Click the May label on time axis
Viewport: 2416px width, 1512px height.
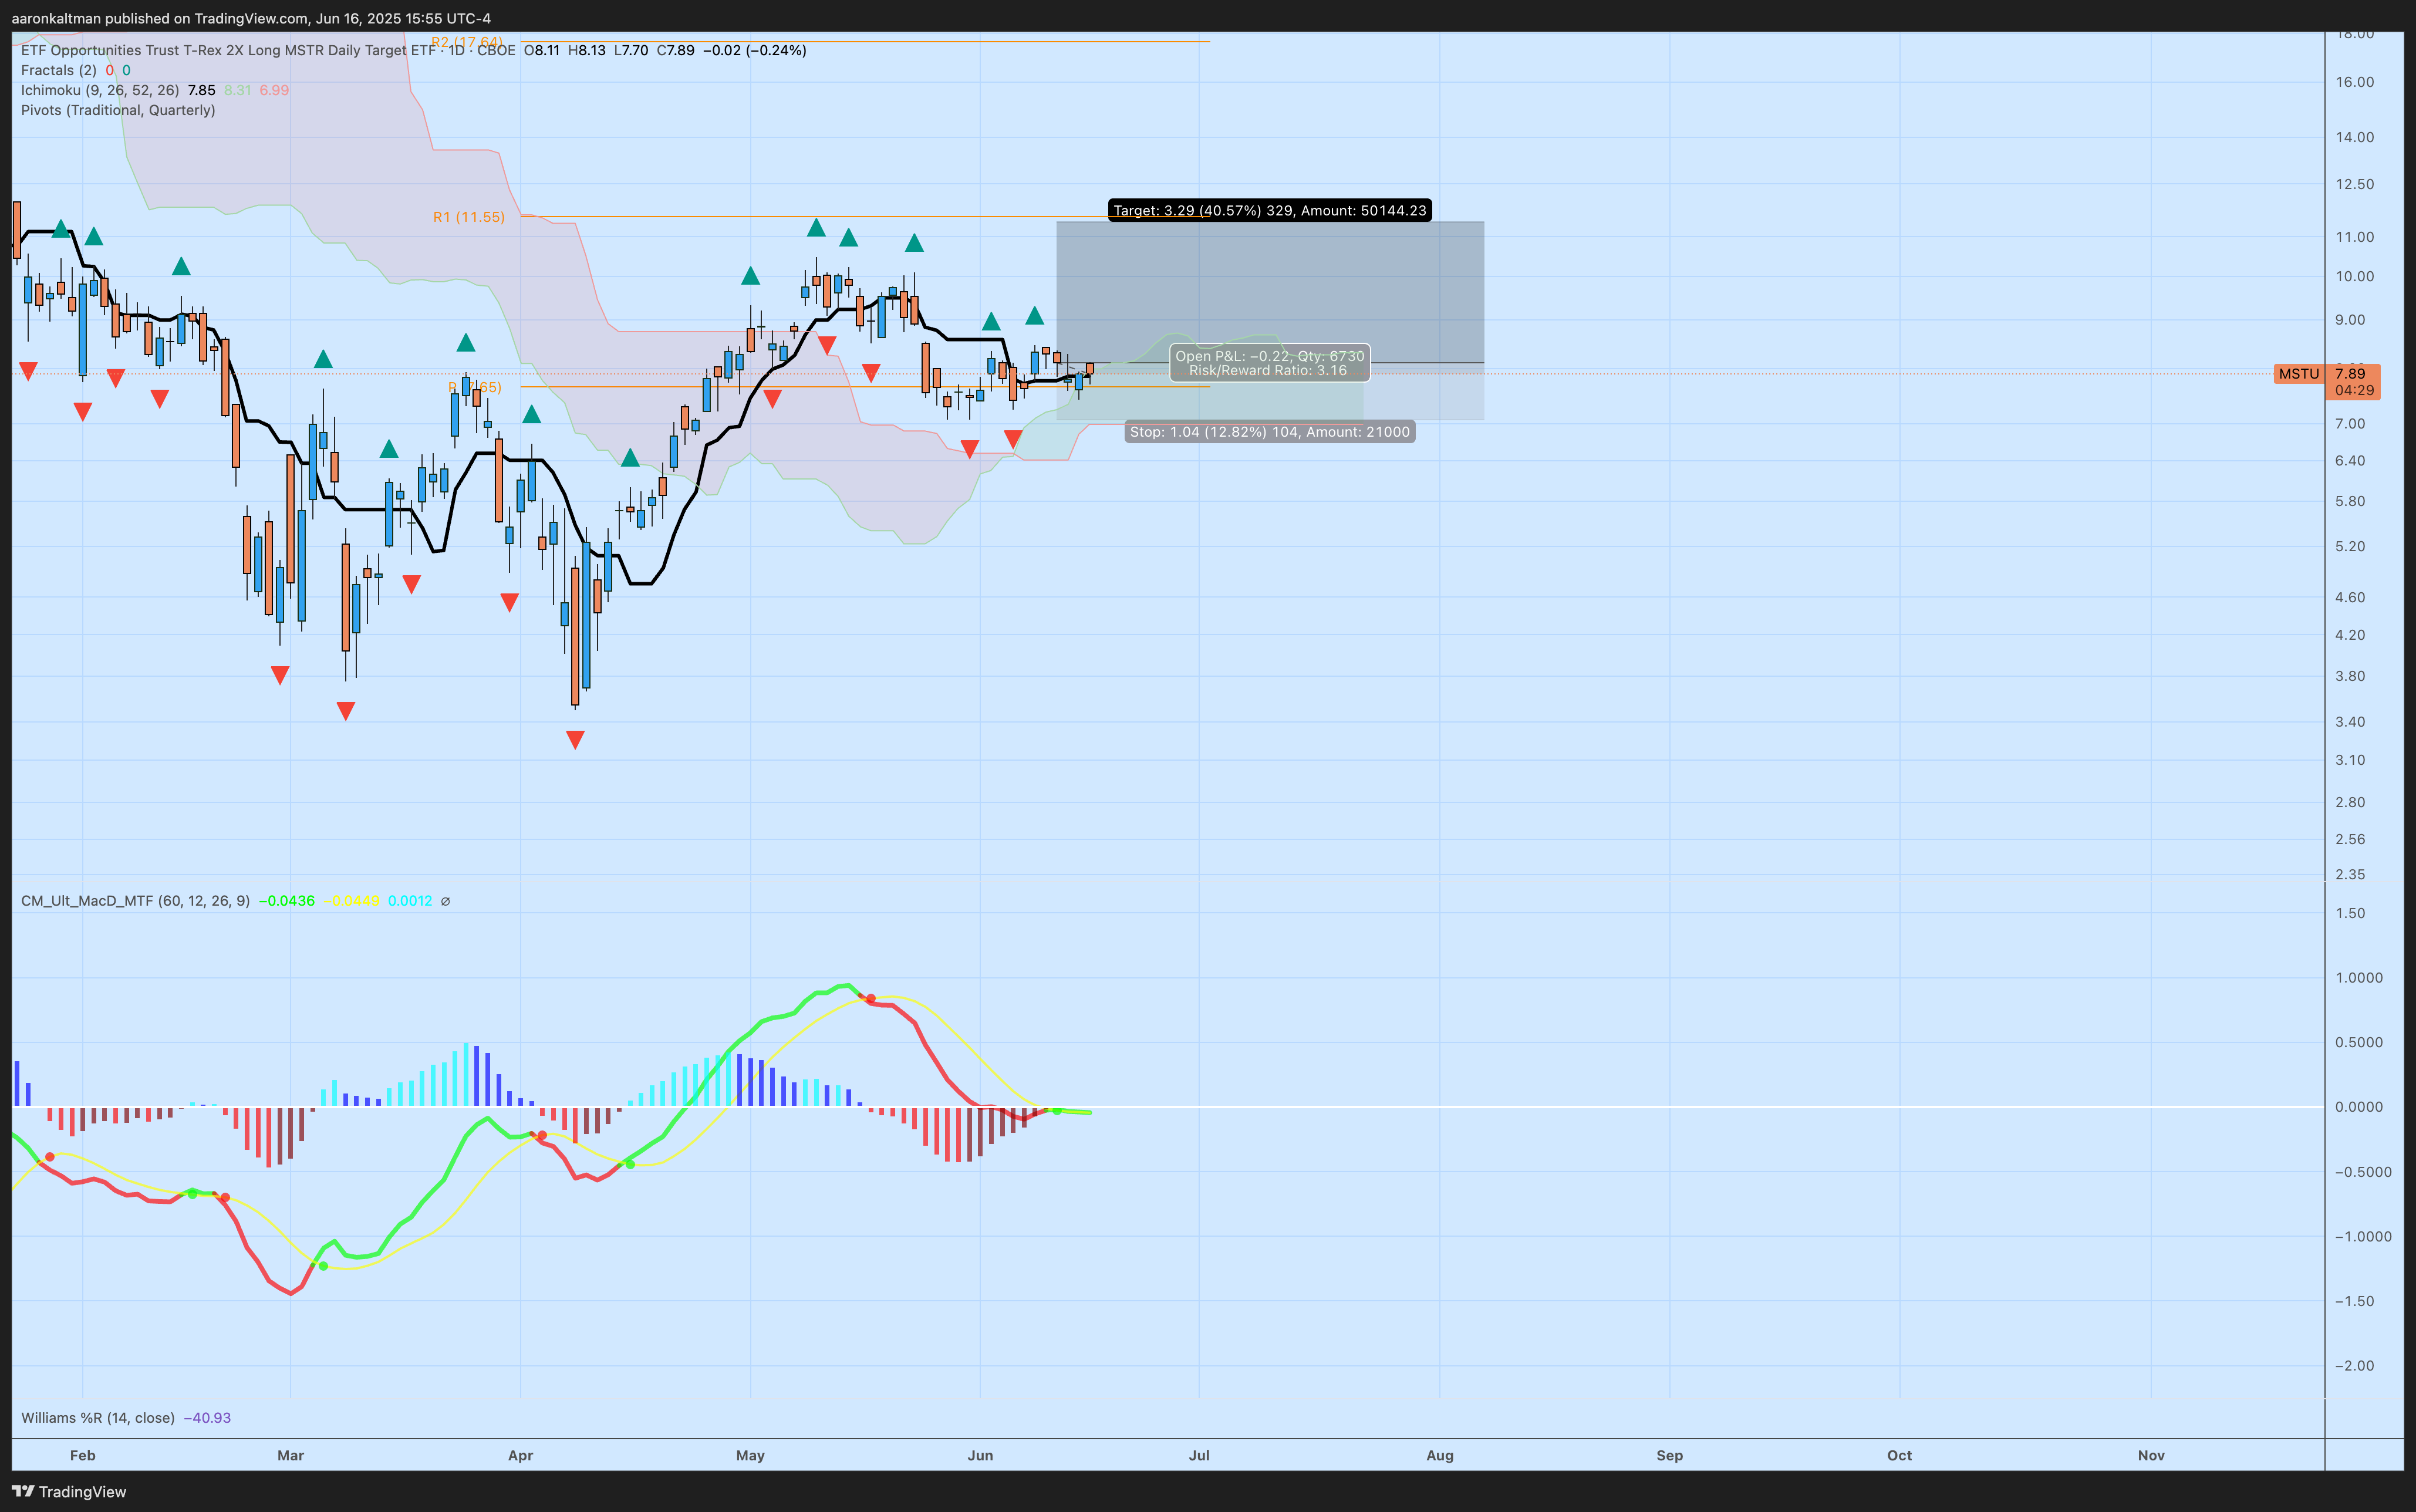pyautogui.click(x=751, y=1455)
